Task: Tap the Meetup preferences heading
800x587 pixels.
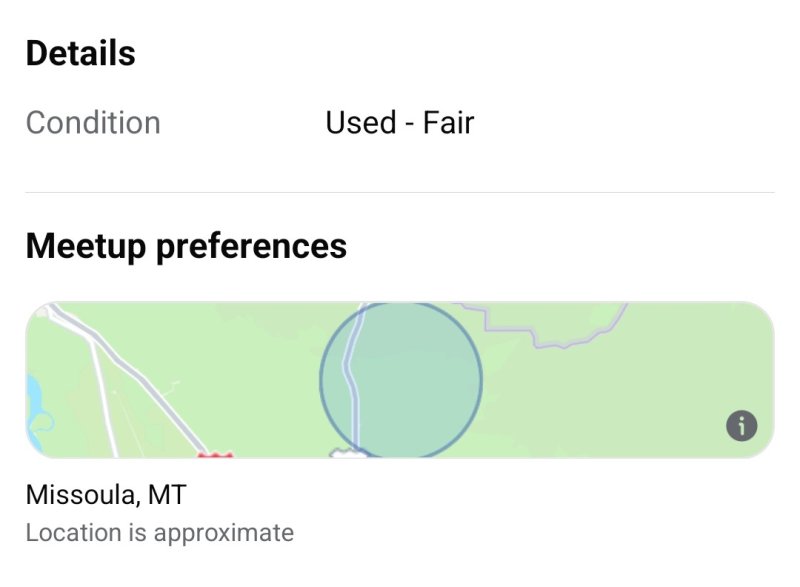Action: tap(186, 246)
